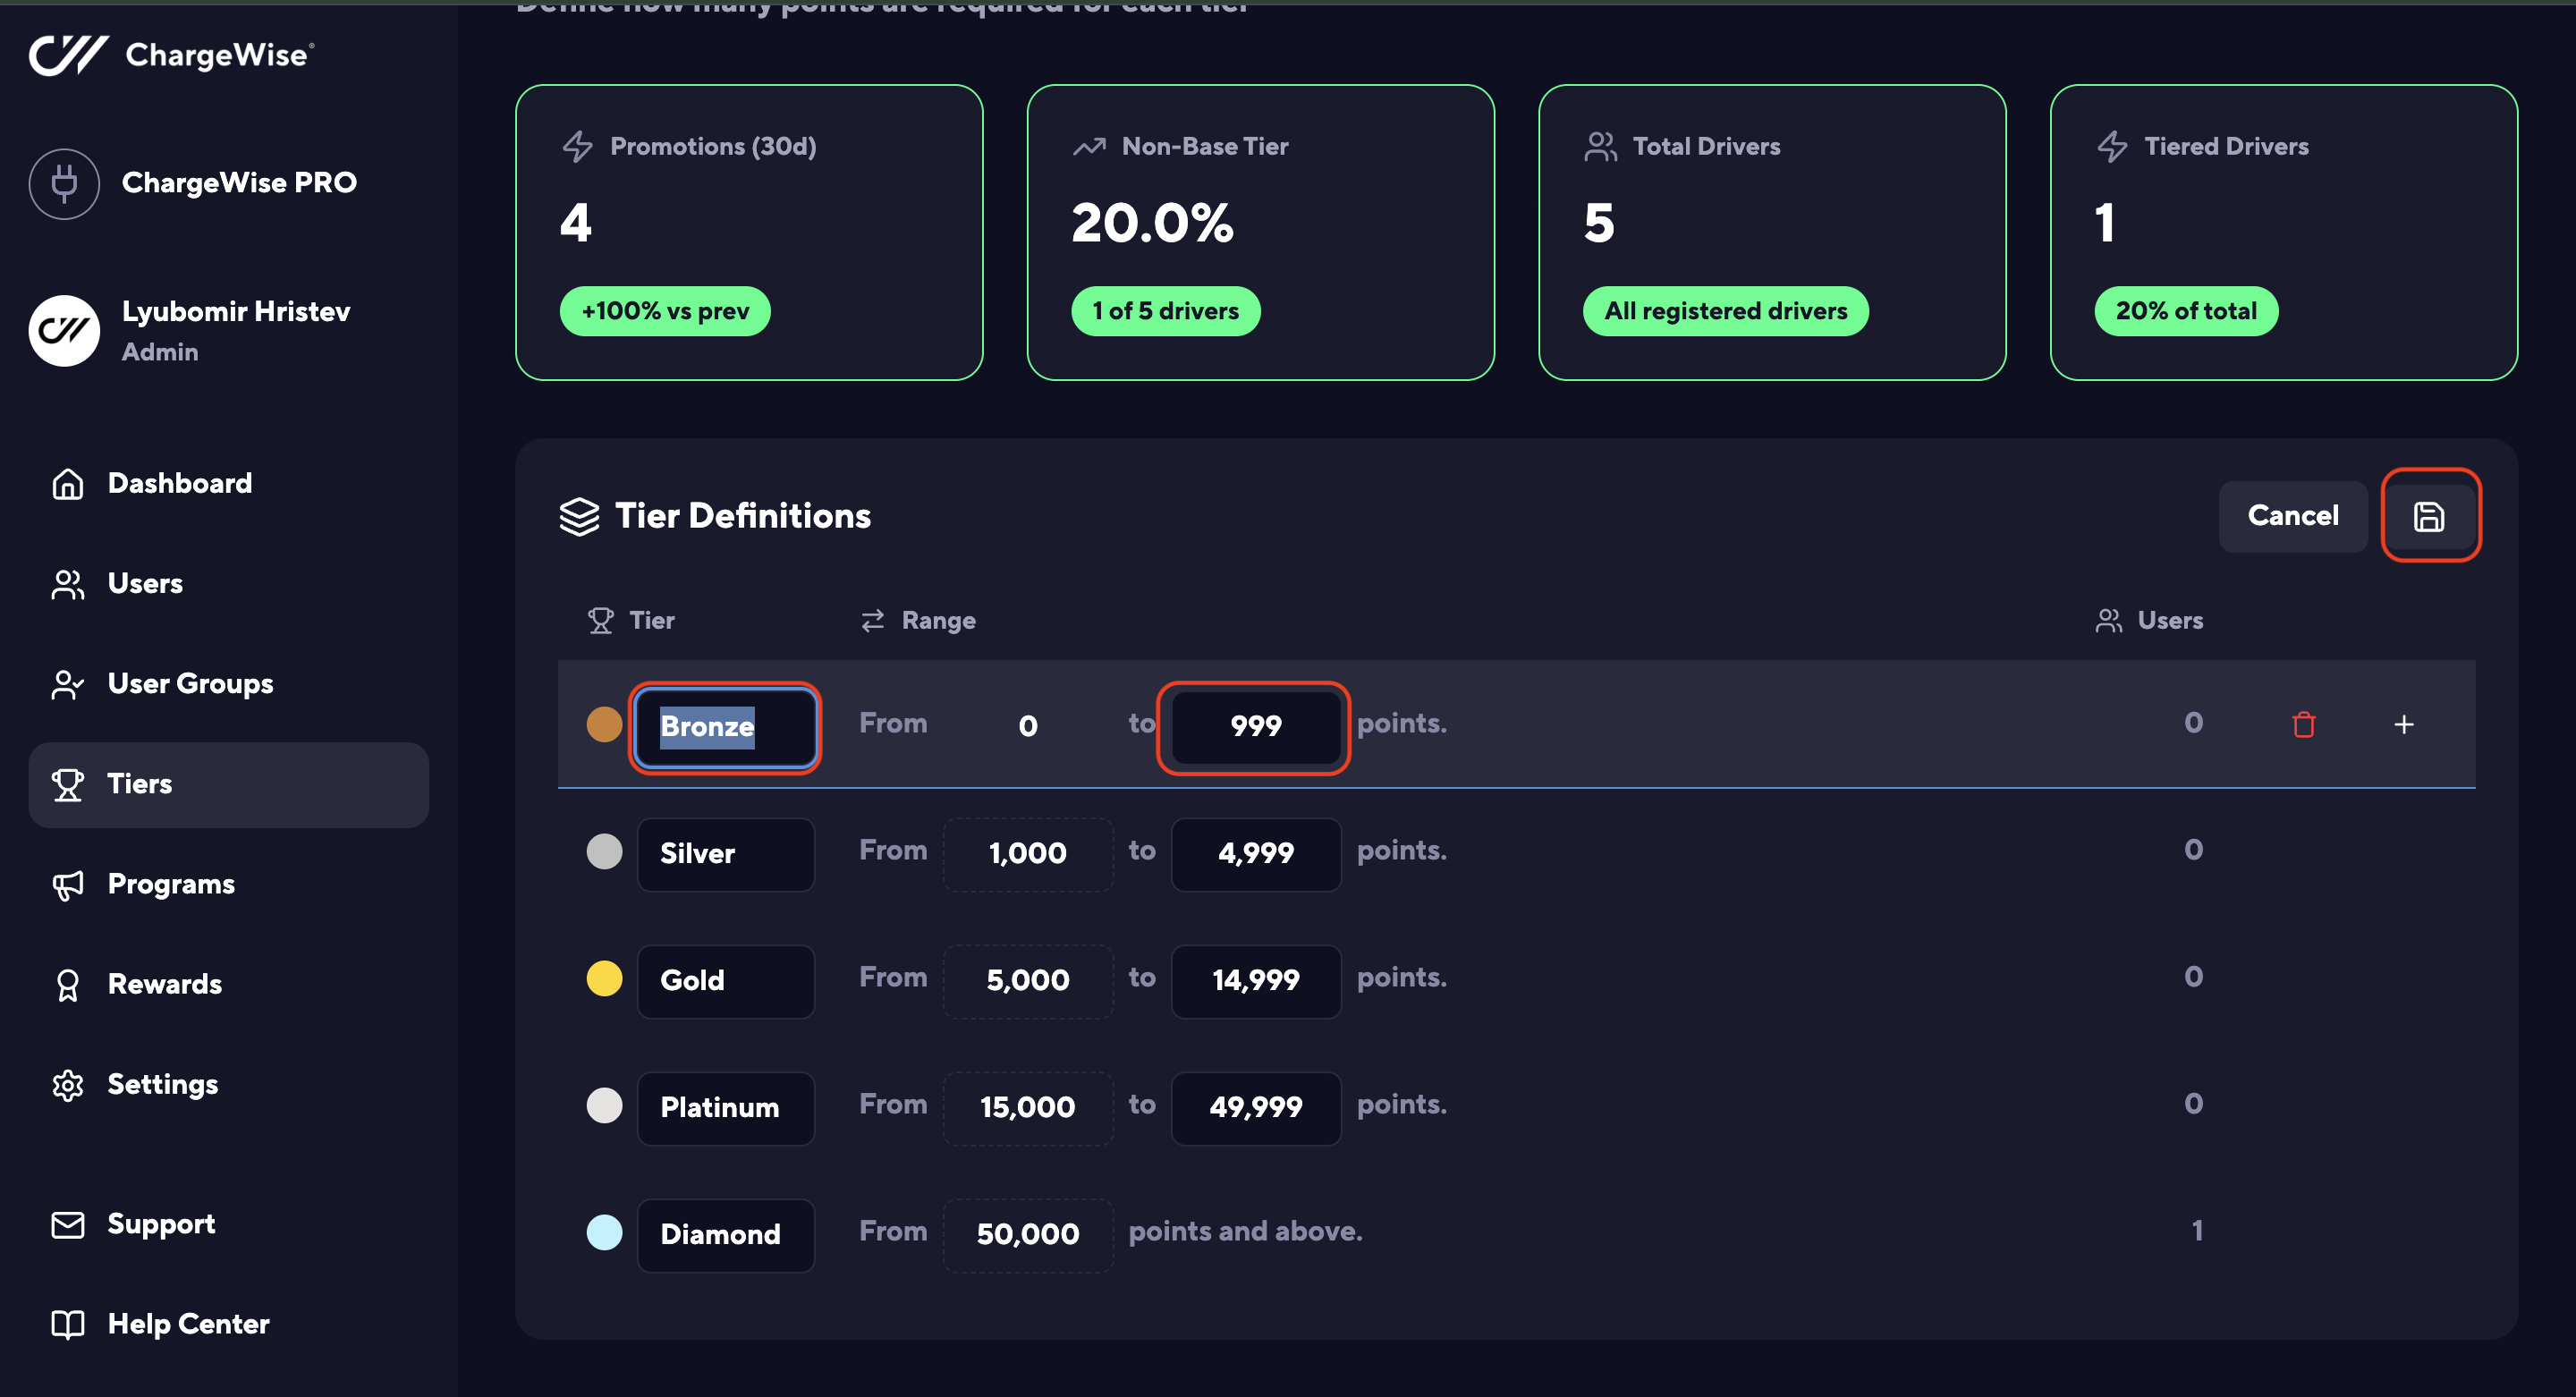Viewport: 2576px width, 1397px height.
Task: Pick the Gold tier yellow swatch
Action: point(604,979)
